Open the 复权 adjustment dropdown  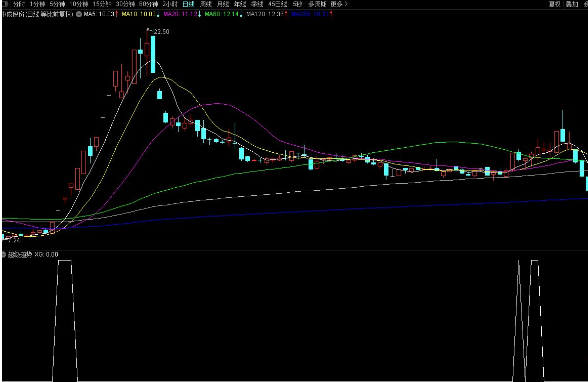[555, 4]
